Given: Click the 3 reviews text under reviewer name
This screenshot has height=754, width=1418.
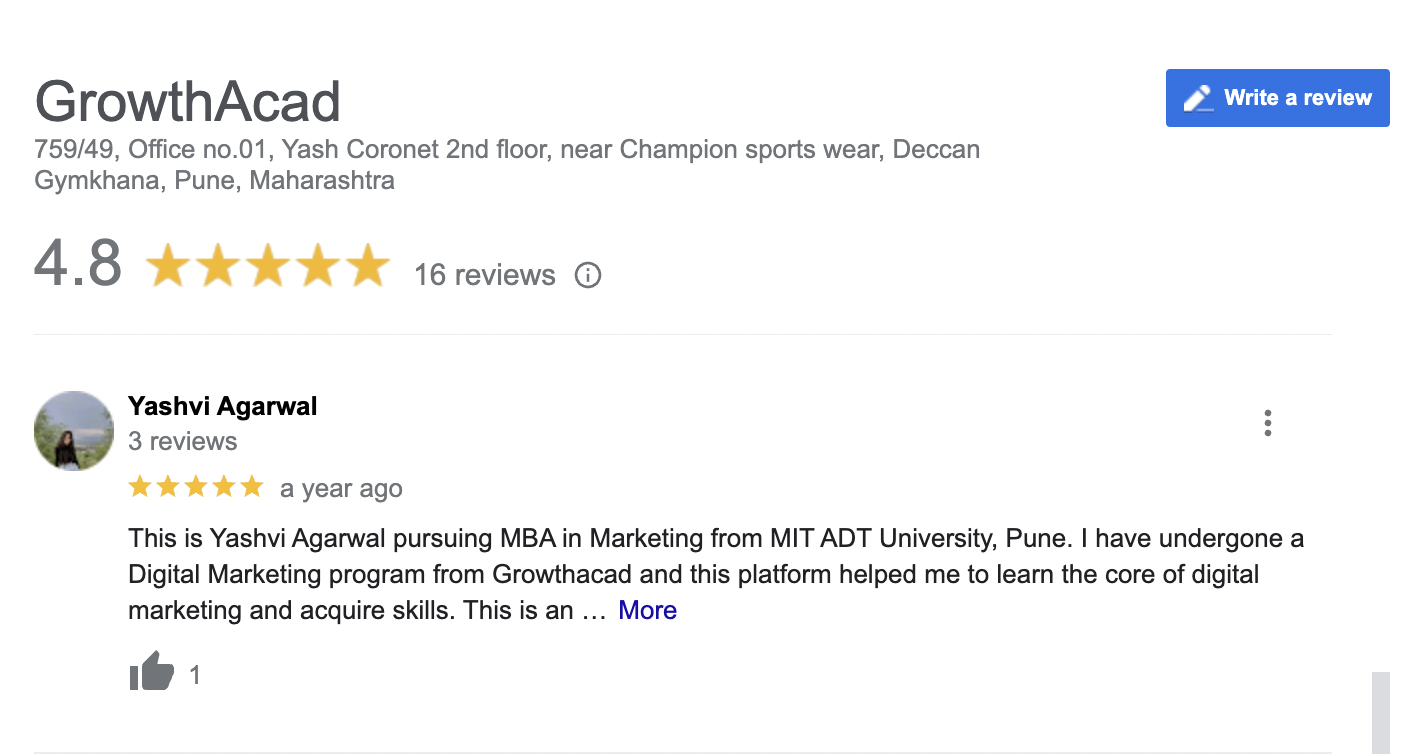Looking at the screenshot, I should point(182,441).
